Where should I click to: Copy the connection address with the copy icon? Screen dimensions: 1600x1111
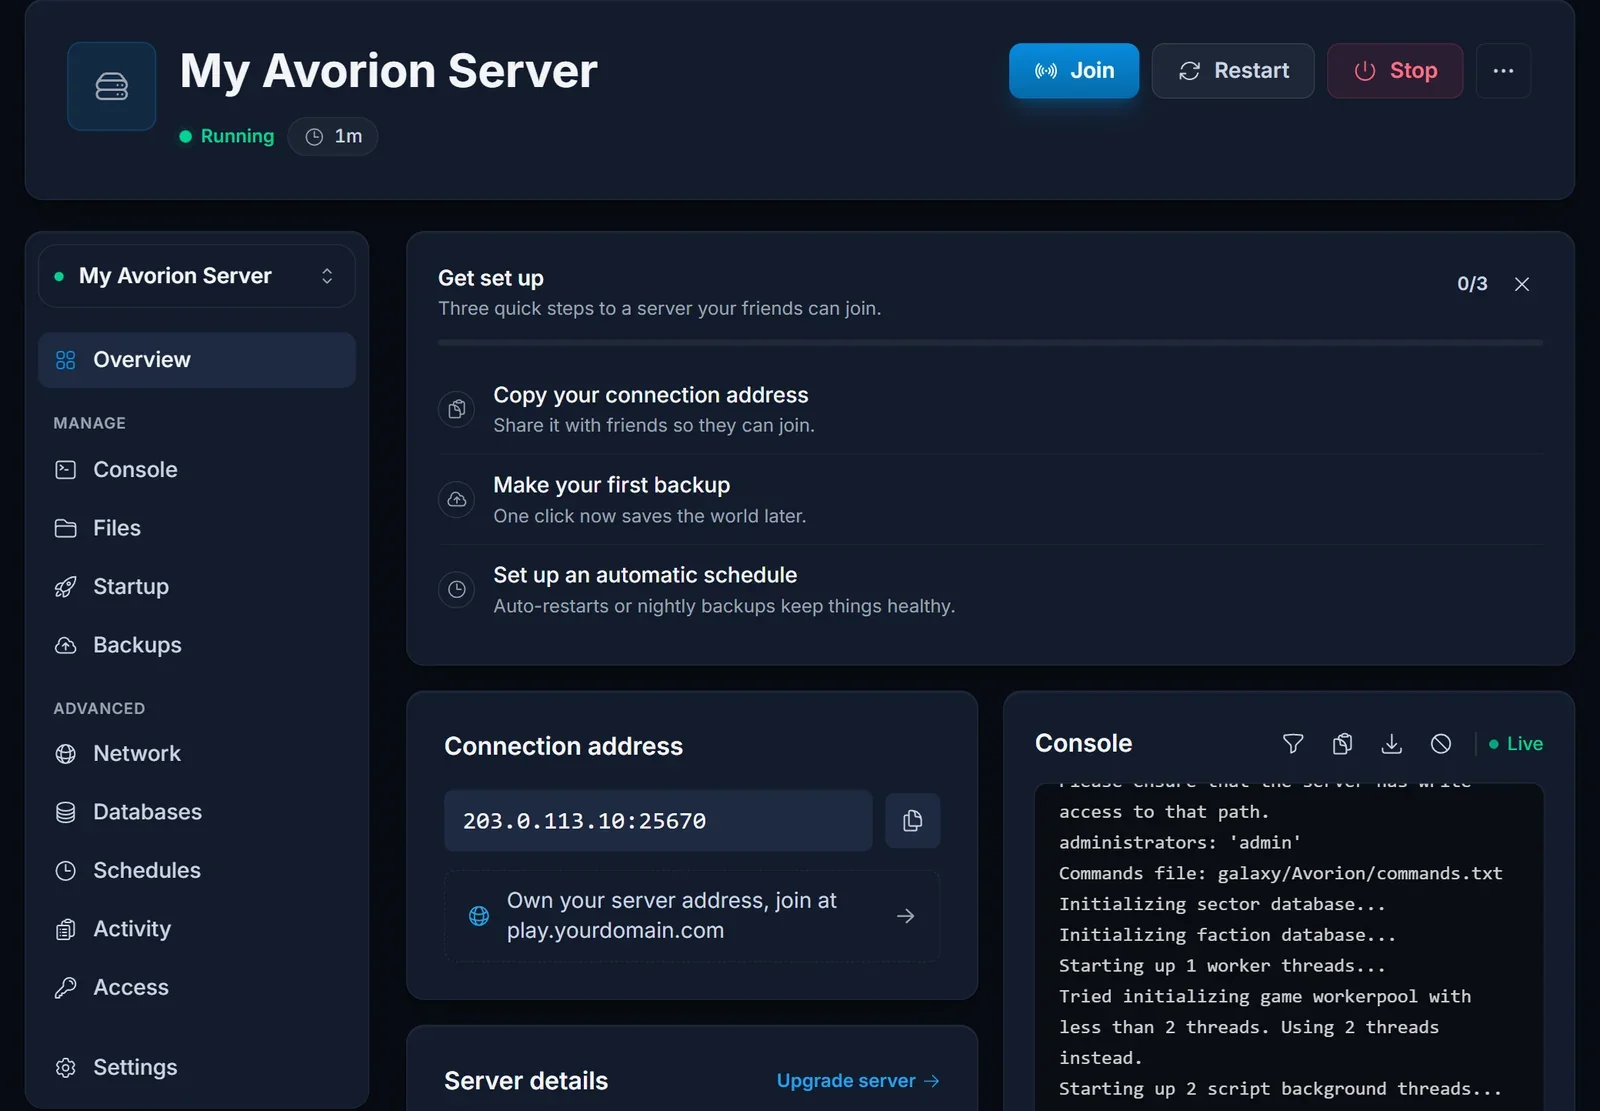click(x=912, y=821)
